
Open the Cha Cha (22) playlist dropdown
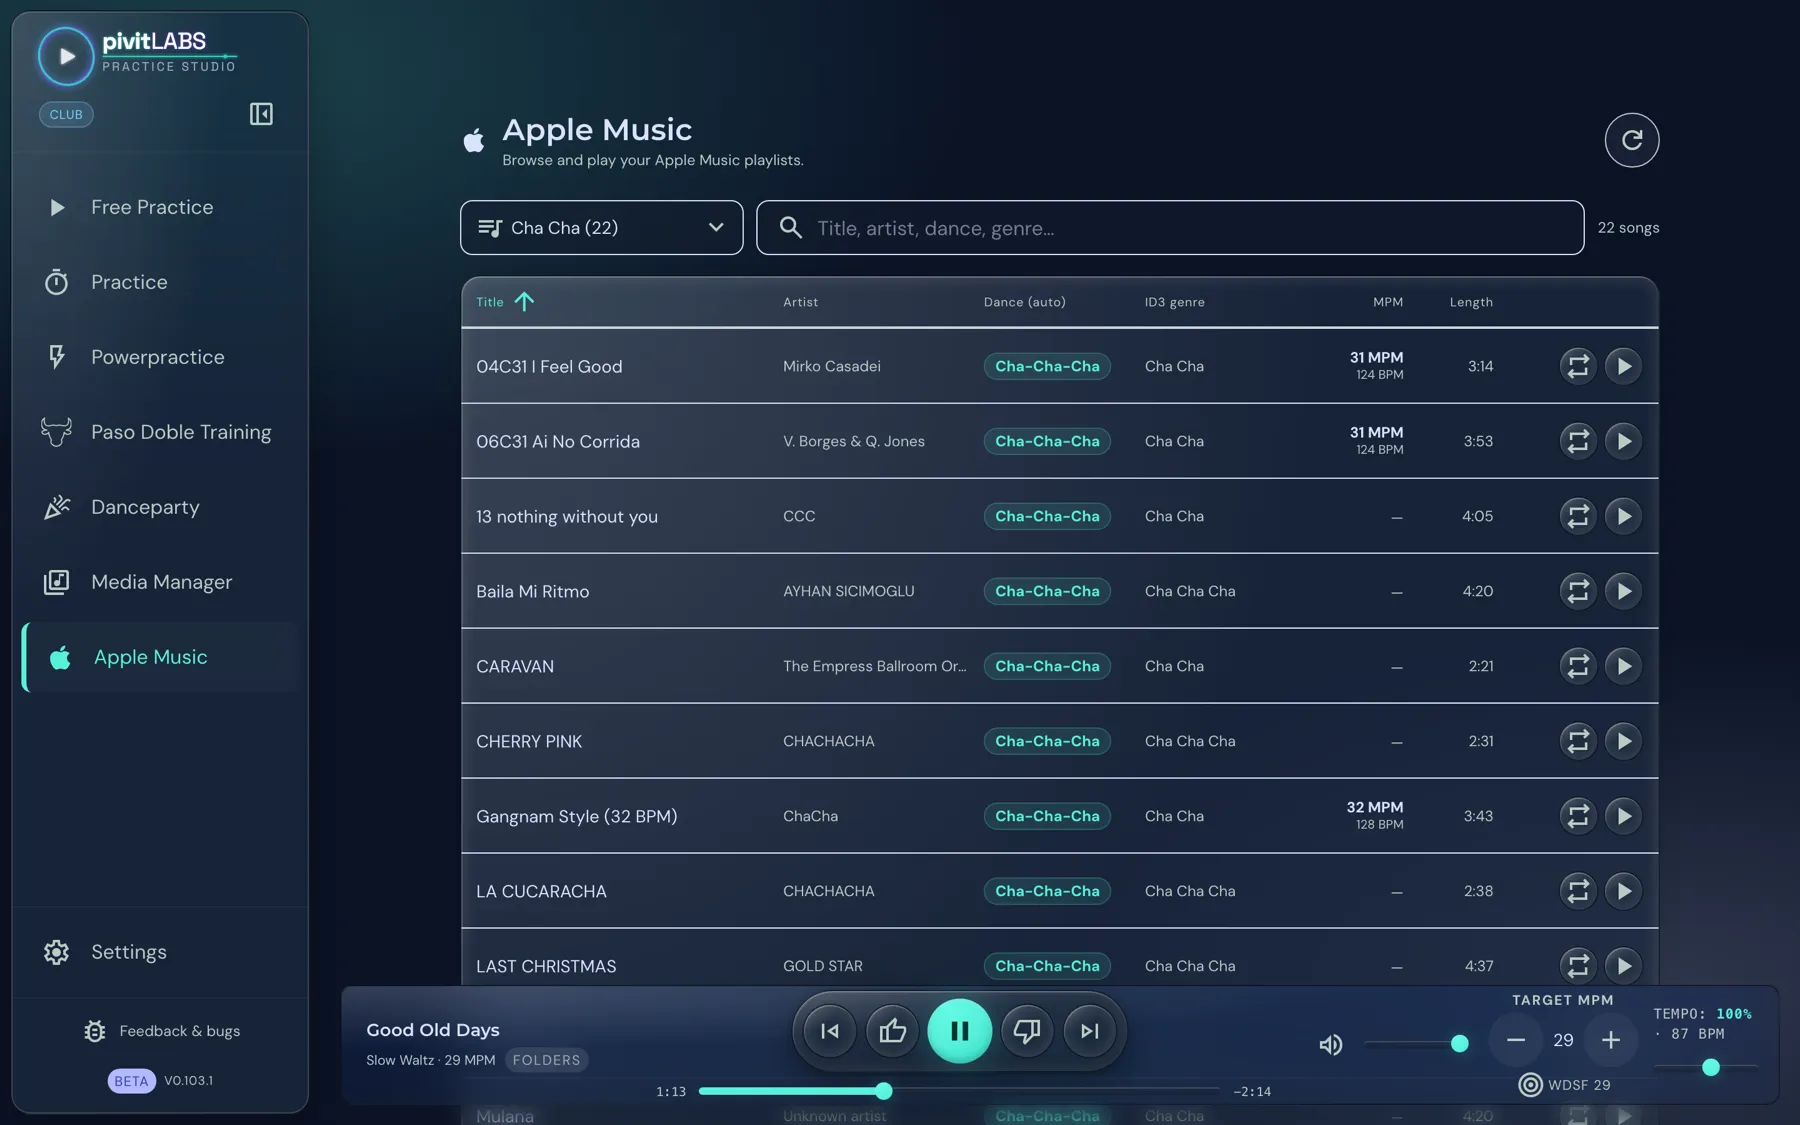click(x=601, y=228)
